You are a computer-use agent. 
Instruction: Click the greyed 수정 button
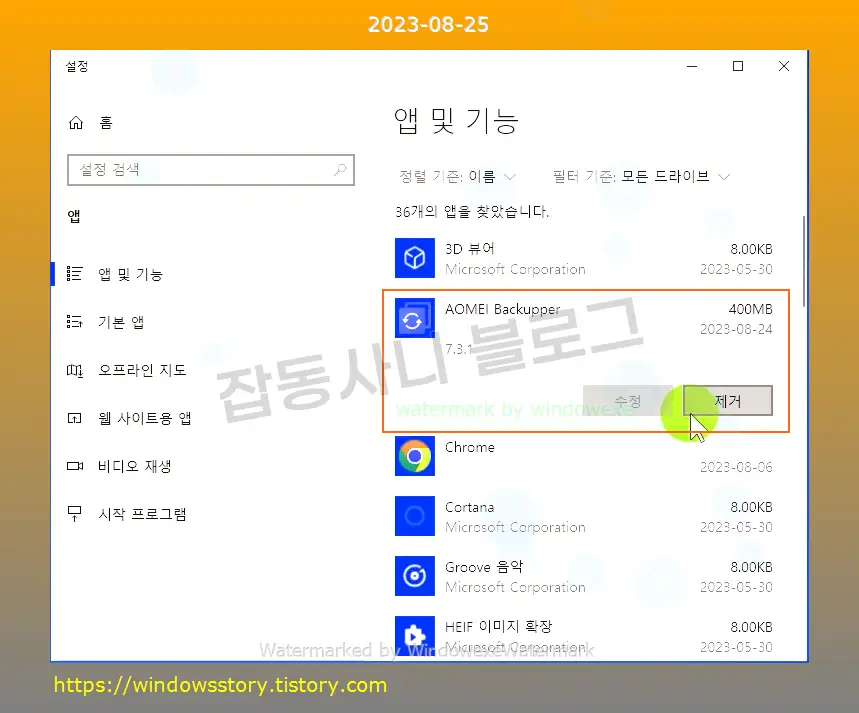click(x=628, y=401)
